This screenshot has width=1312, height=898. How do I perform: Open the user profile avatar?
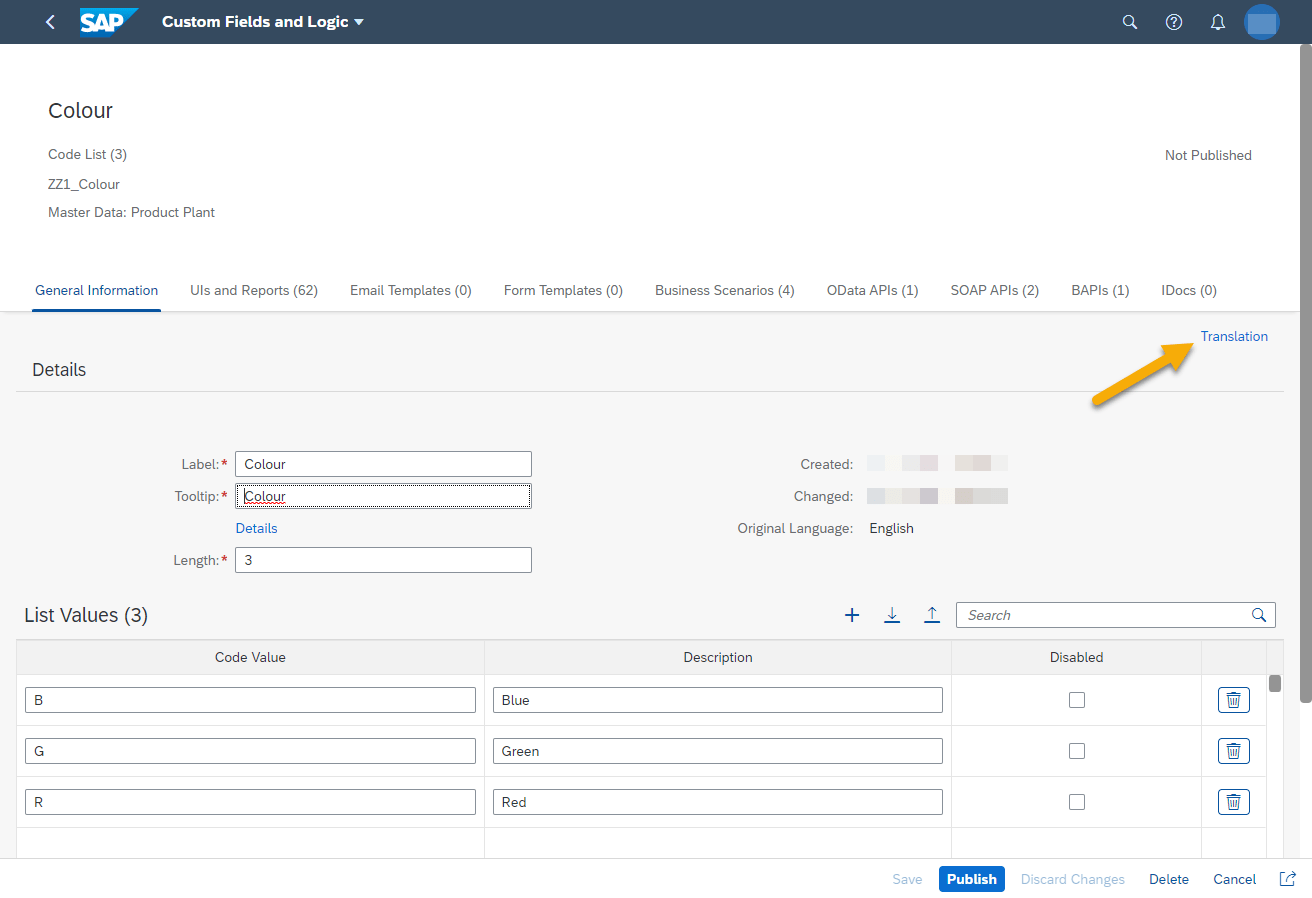coord(1262,22)
